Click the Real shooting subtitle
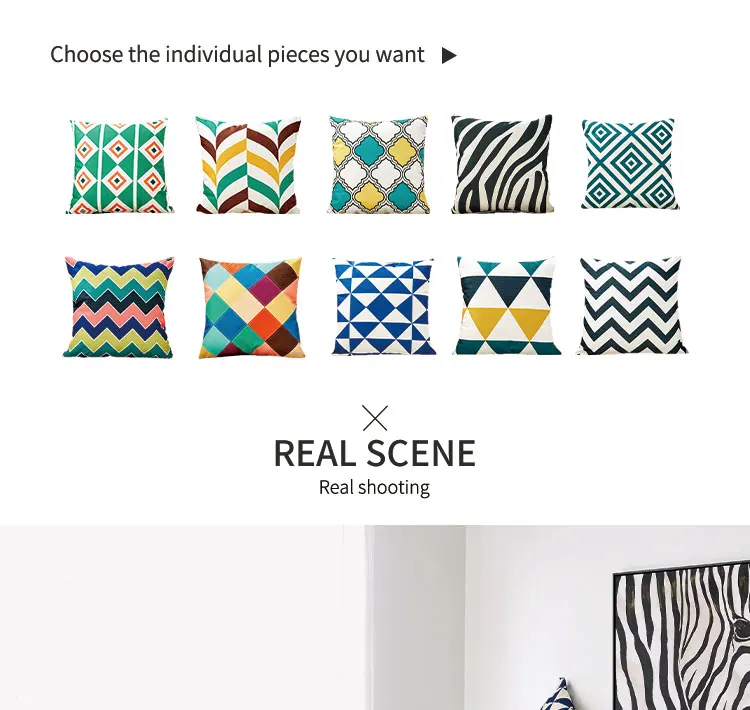The image size is (750, 710). (375, 488)
